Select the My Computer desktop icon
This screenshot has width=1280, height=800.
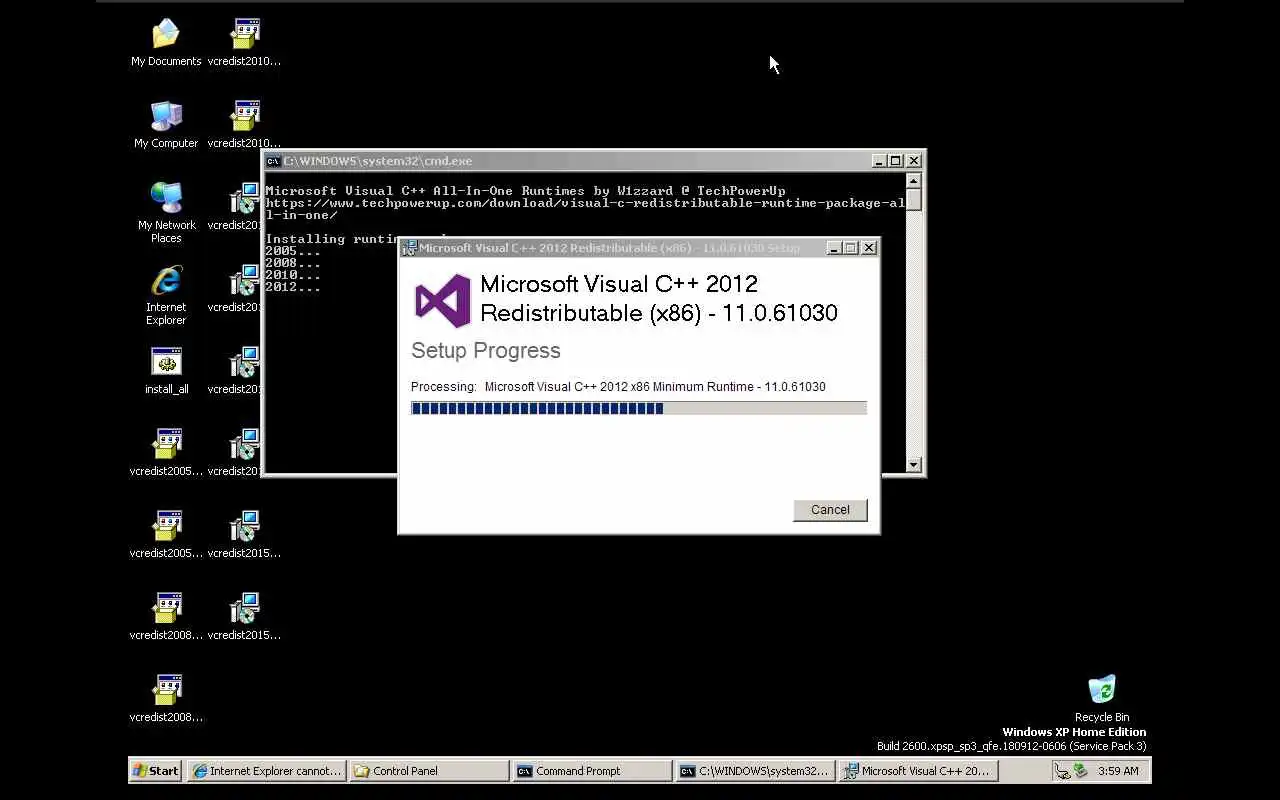[166, 124]
